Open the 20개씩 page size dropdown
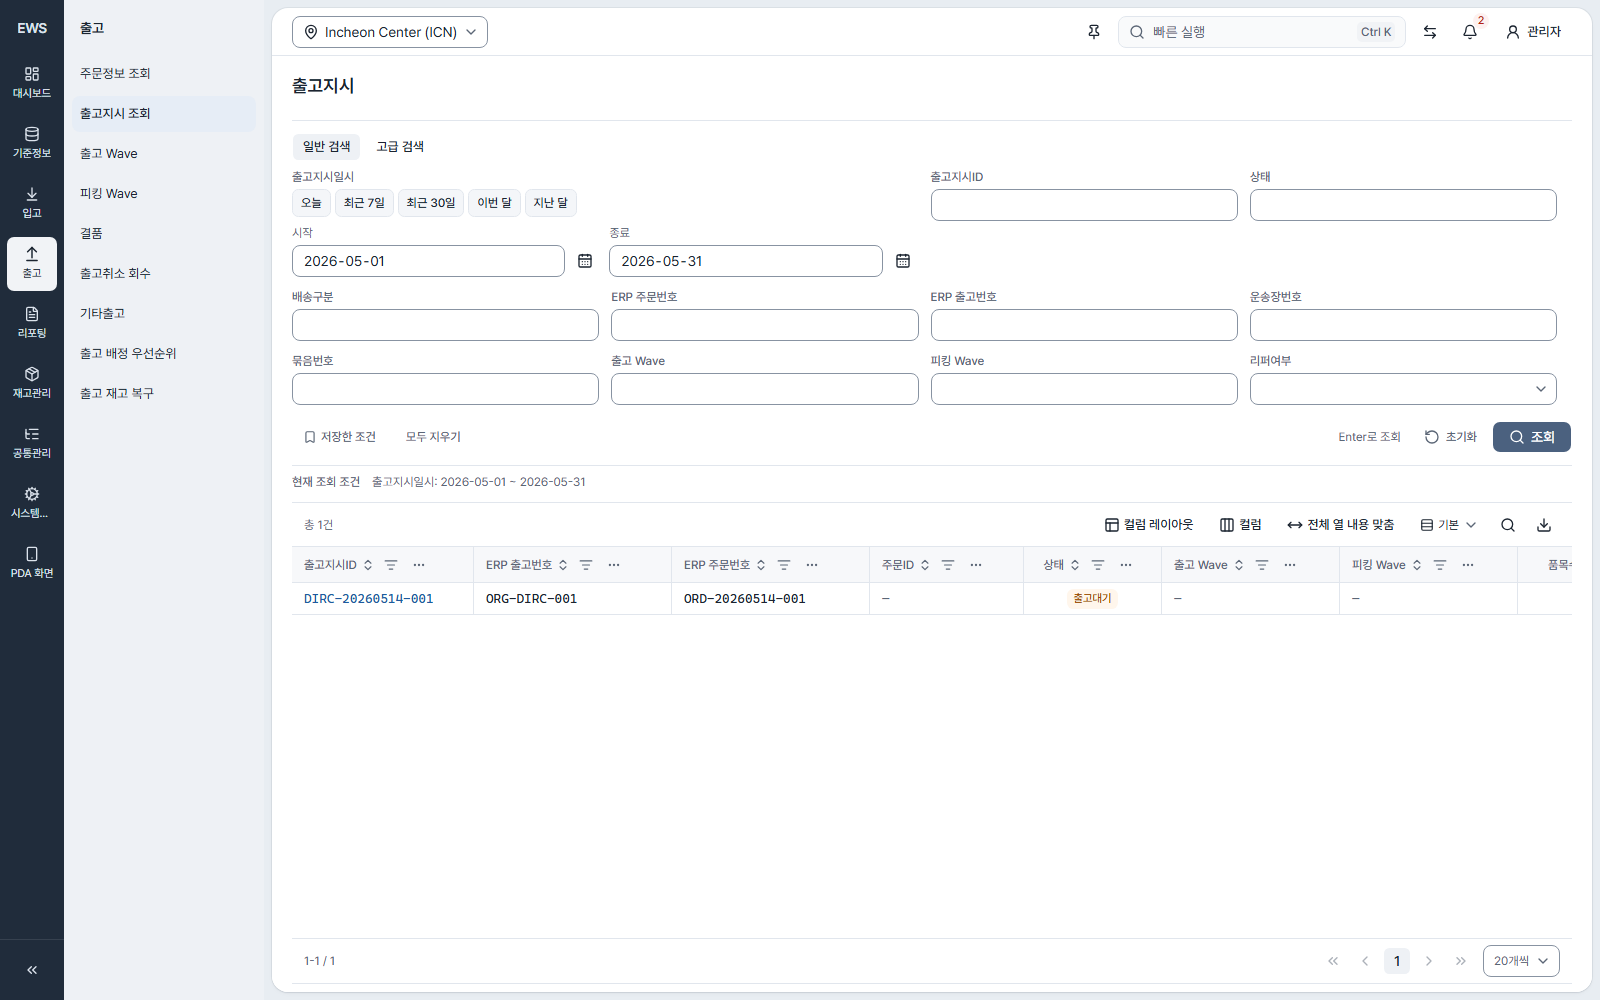The width and height of the screenshot is (1600, 1000). pos(1521,961)
